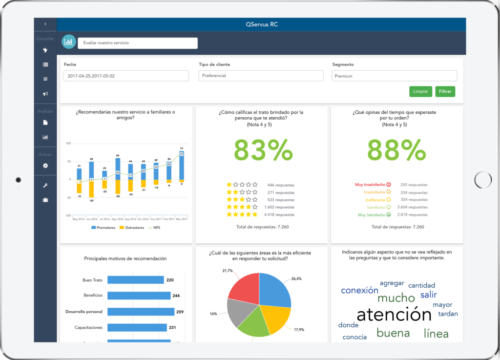Click the four-star rating row
This screenshot has height=360, width=500.
click(x=261, y=207)
